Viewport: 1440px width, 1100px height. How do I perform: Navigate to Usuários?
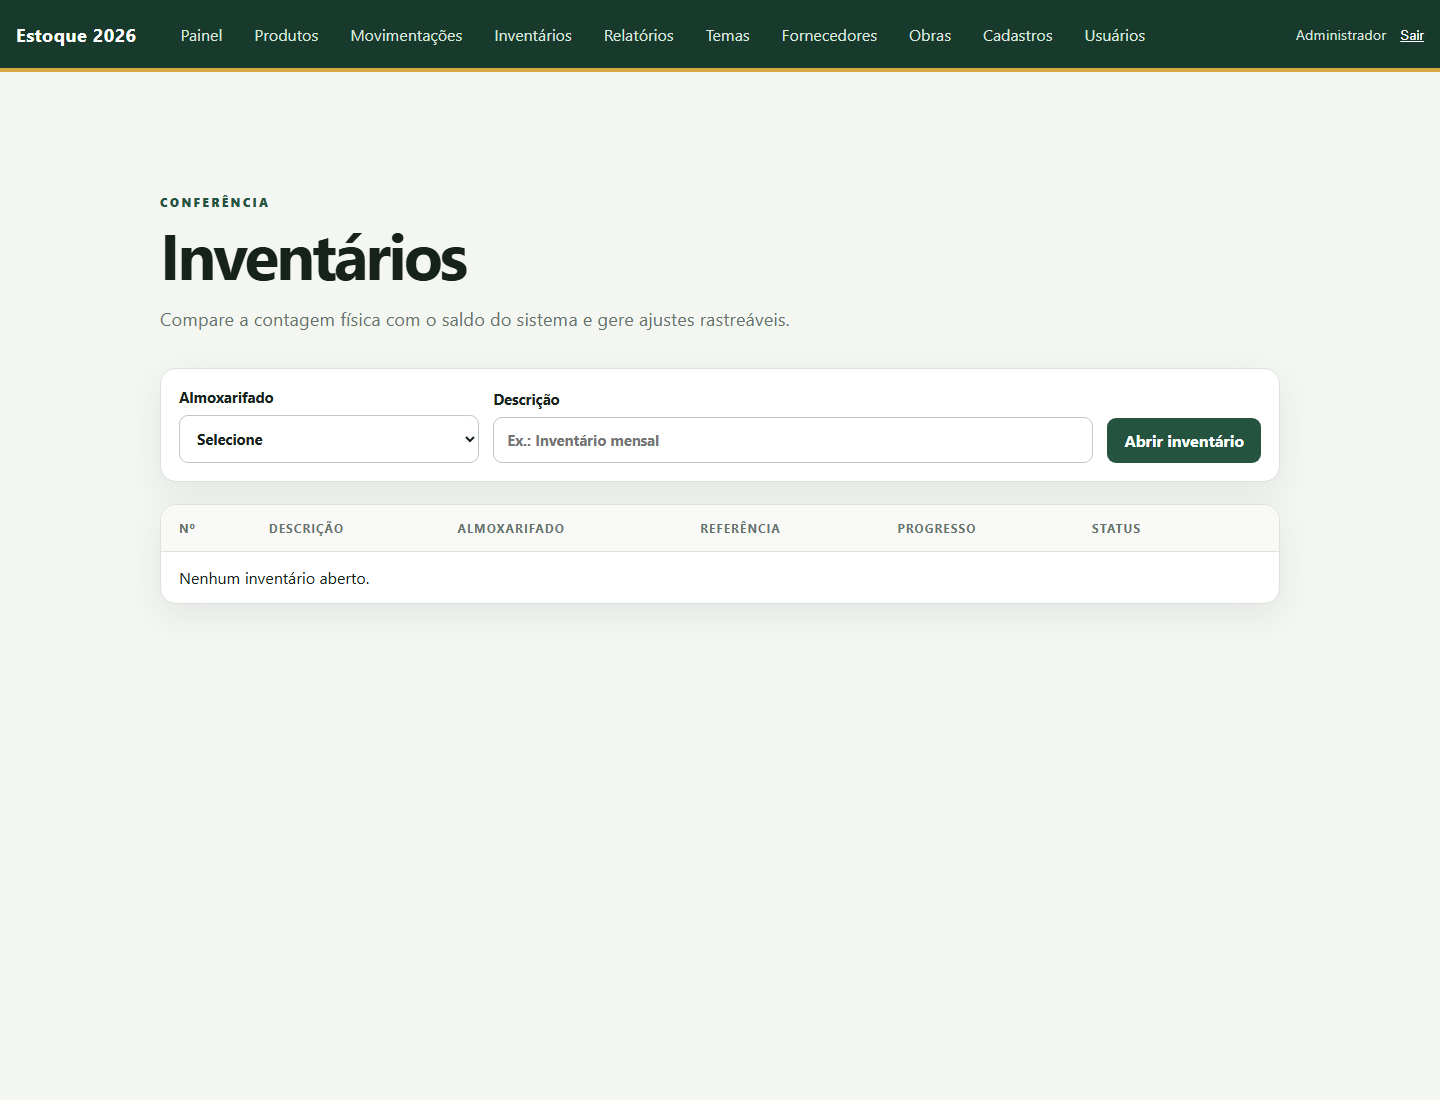[x=1115, y=35]
